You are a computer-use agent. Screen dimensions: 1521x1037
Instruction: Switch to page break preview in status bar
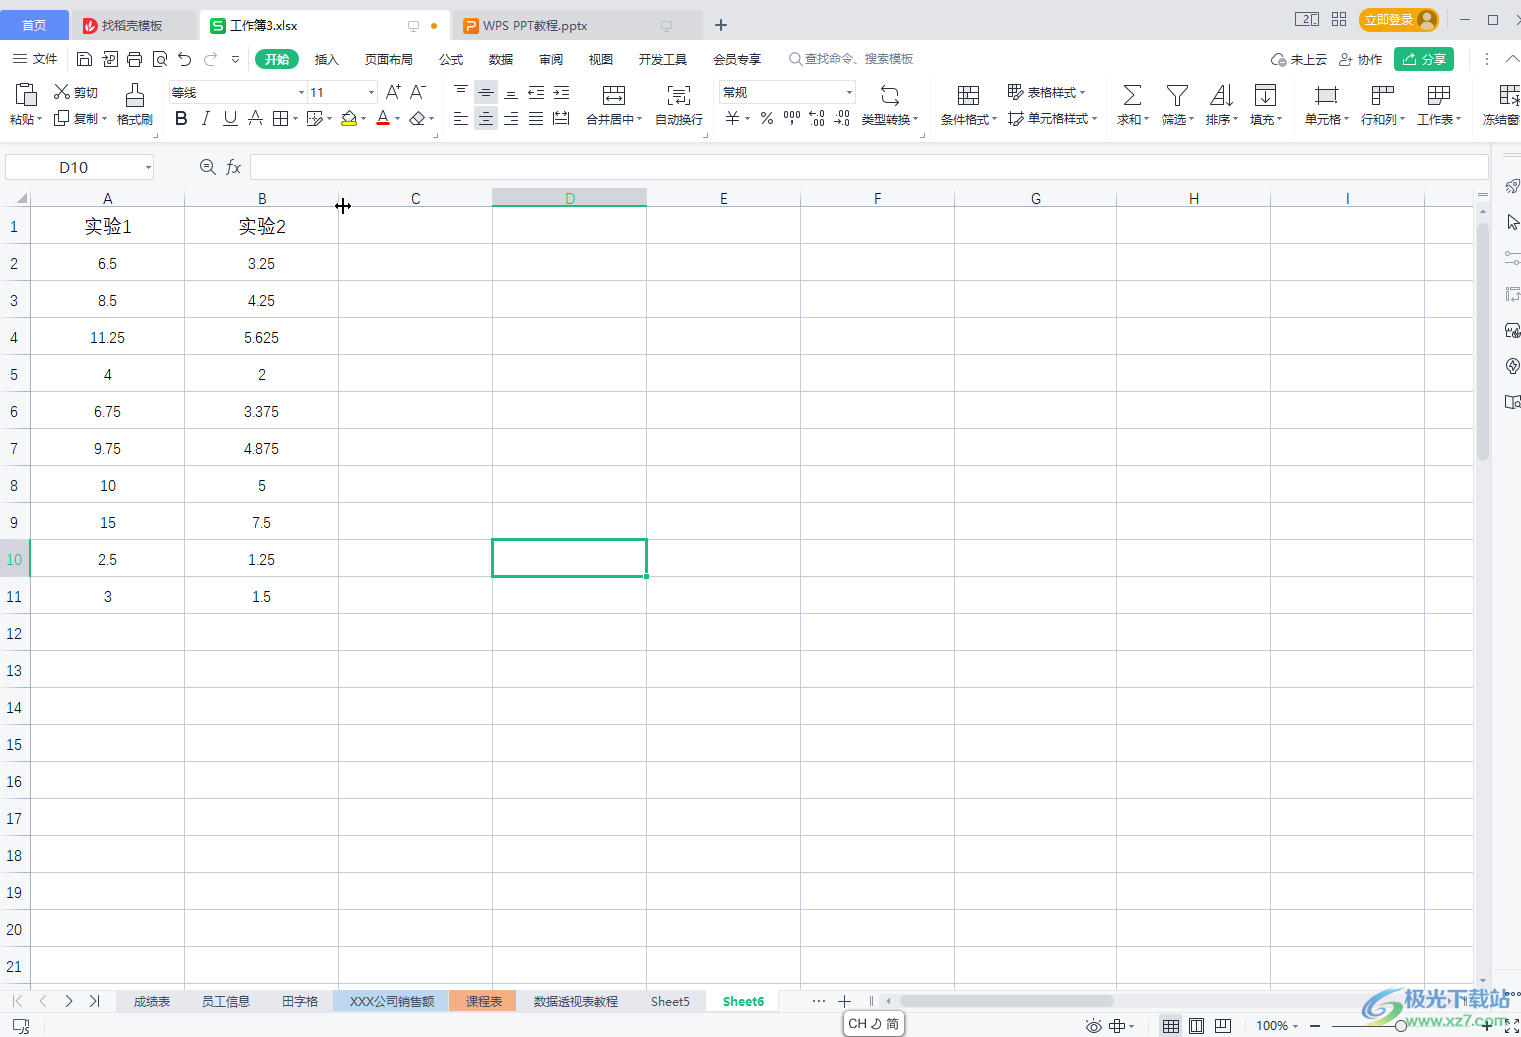click(1223, 1025)
